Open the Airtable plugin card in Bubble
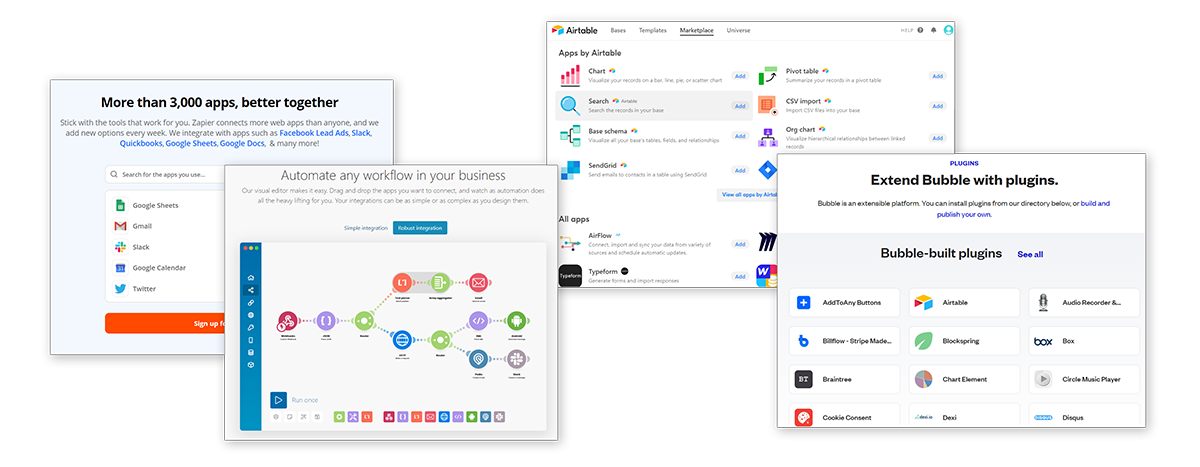The width and height of the screenshot is (1200, 467). click(964, 302)
